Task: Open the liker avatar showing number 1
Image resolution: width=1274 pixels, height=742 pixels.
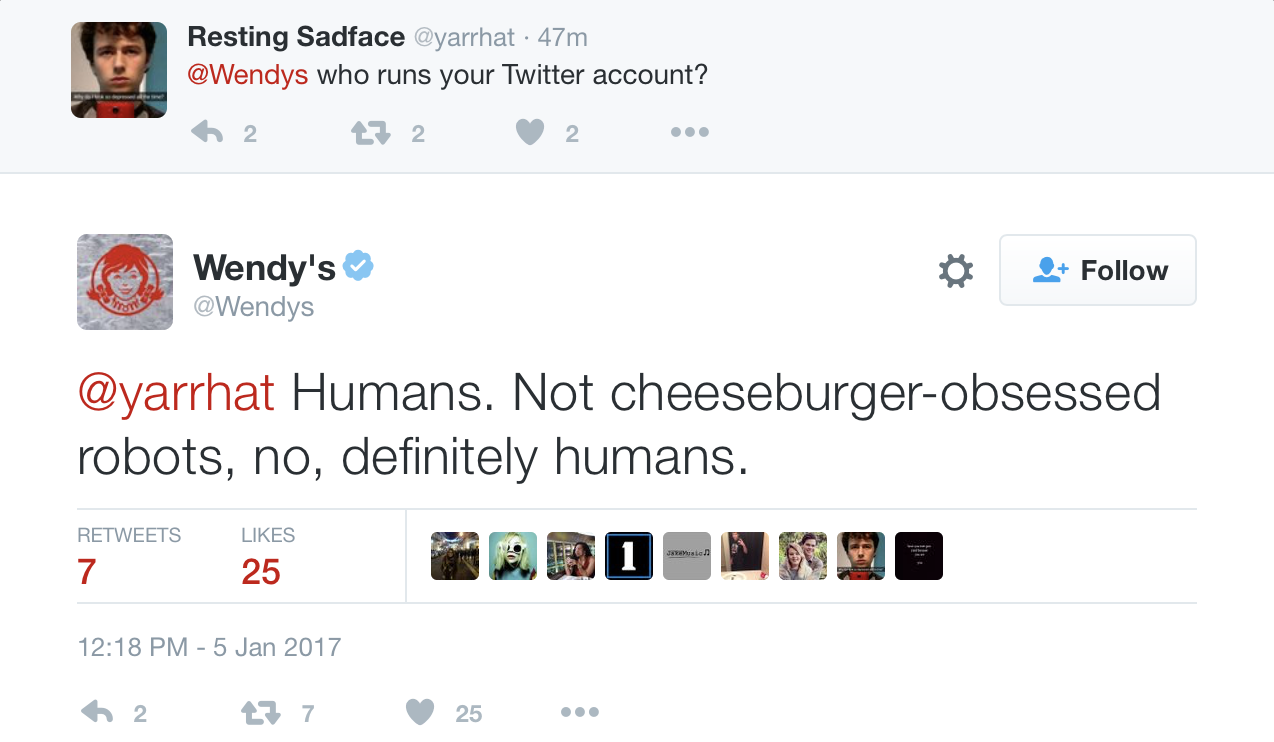Action: click(x=629, y=556)
